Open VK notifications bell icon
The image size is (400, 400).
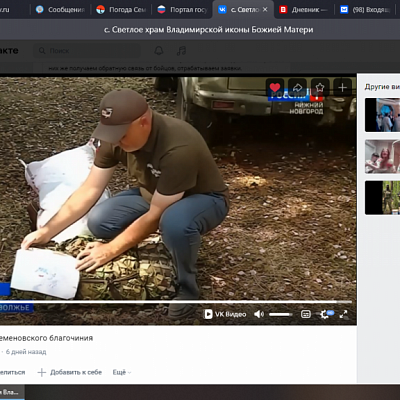tap(159, 51)
